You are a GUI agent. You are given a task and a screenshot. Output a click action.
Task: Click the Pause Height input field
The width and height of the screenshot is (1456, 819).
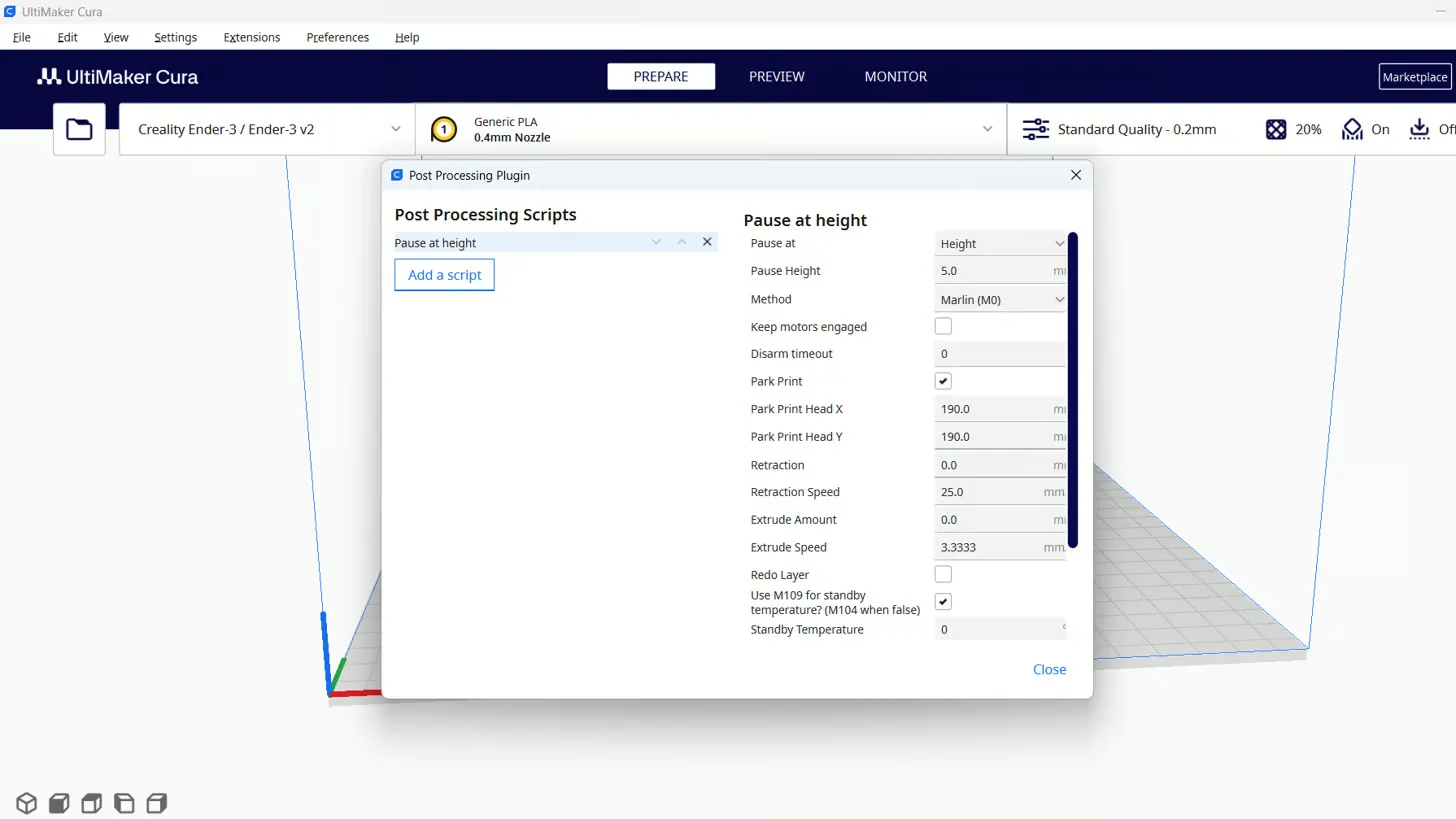point(1000,271)
